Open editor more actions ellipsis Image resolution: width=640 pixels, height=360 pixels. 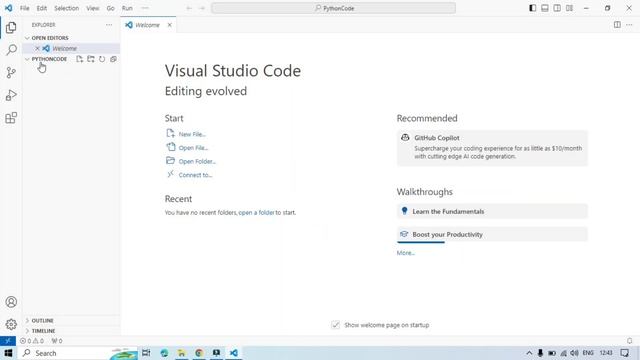629,25
